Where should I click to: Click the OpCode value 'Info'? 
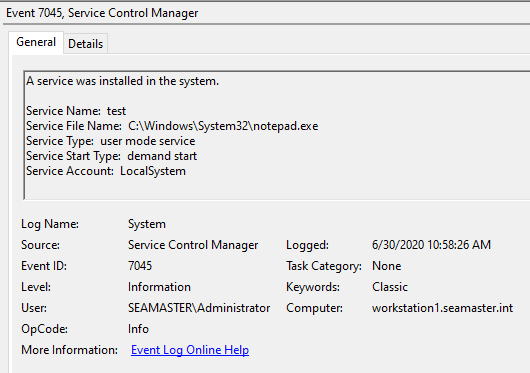pos(138,329)
